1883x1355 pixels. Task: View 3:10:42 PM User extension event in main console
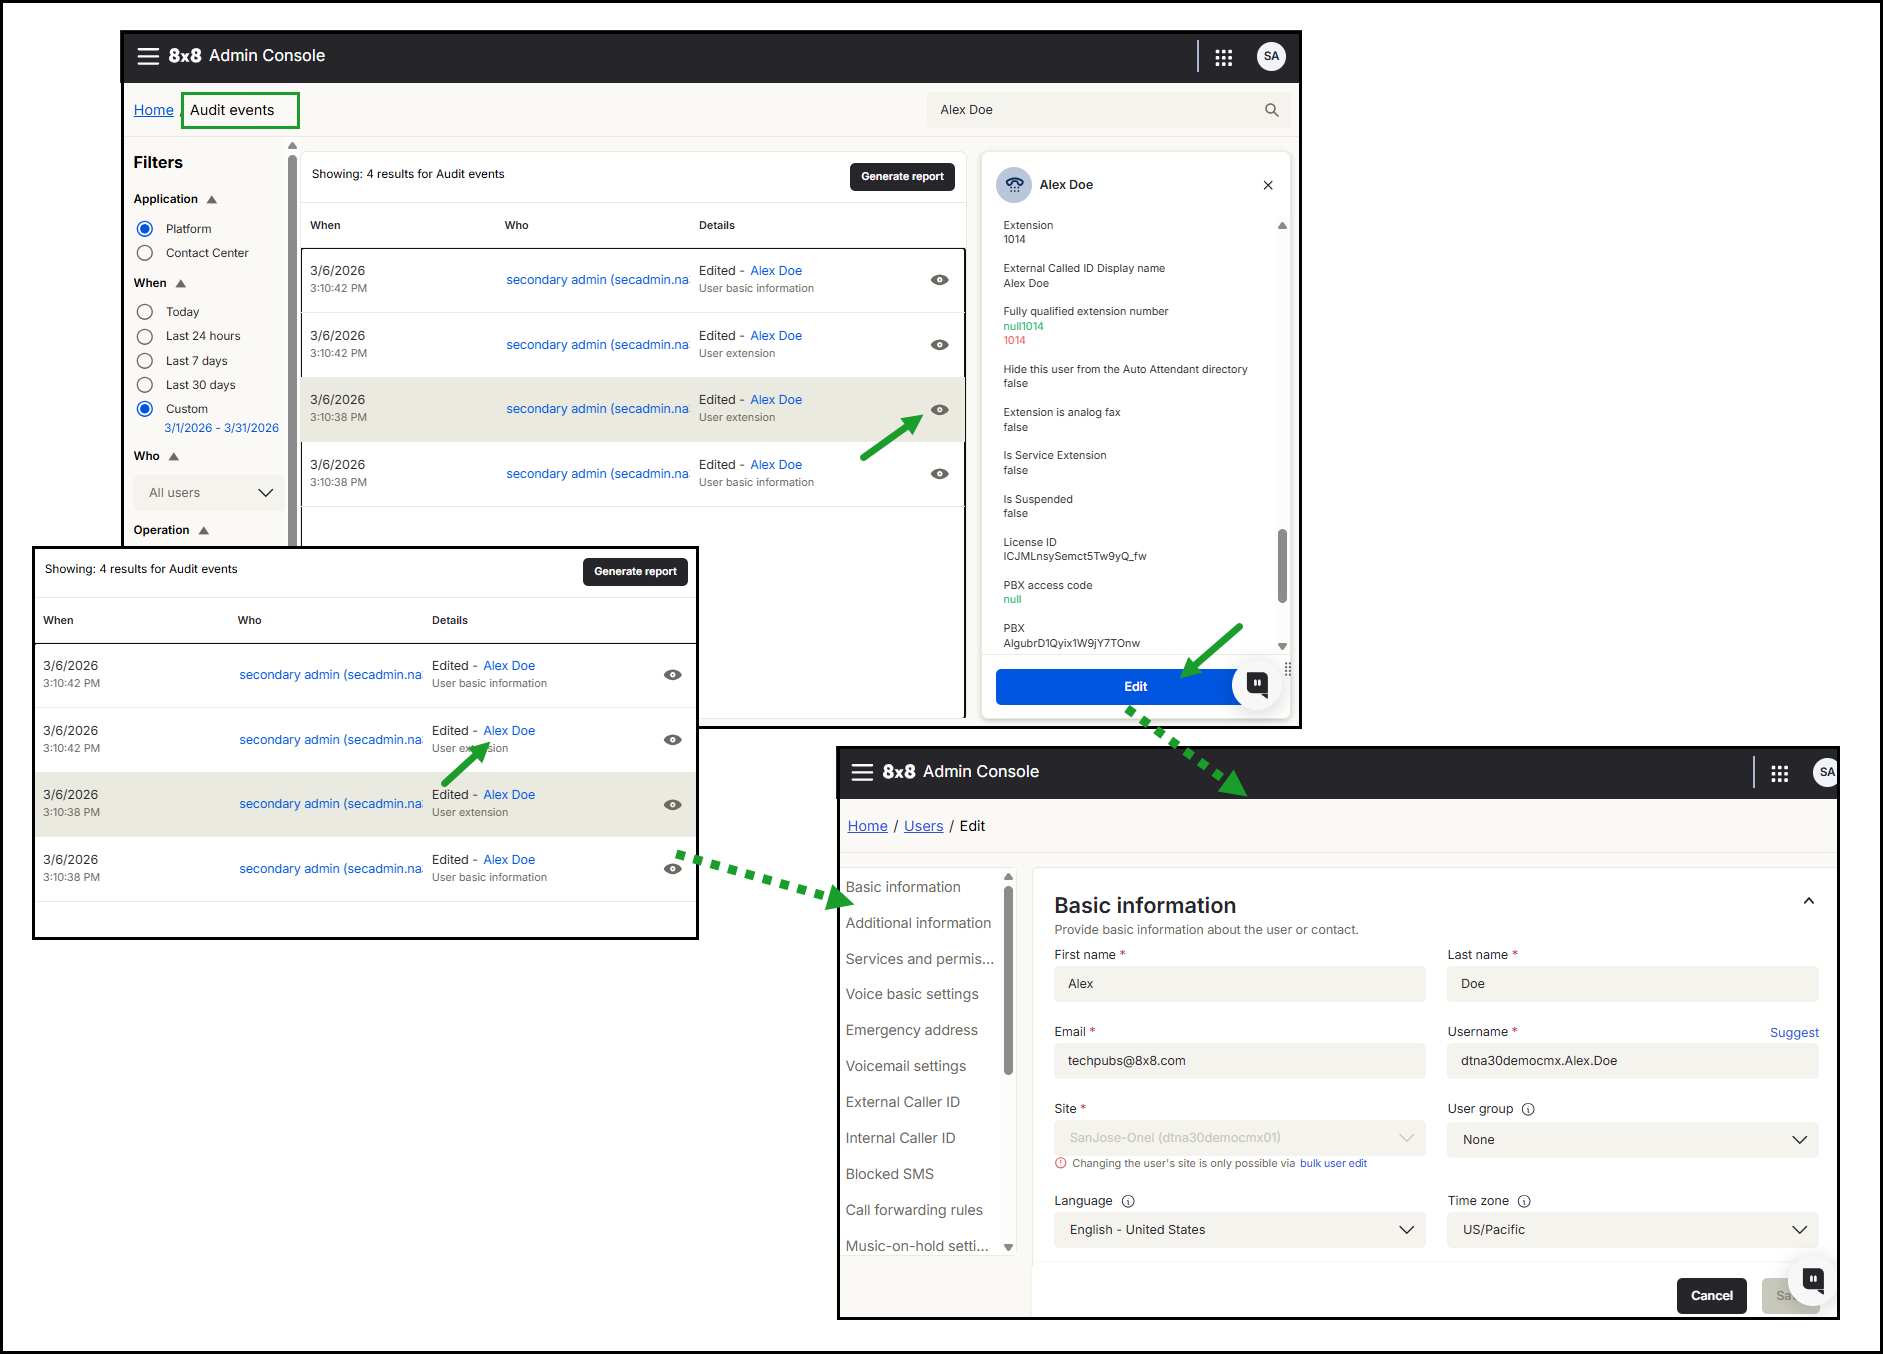click(939, 345)
